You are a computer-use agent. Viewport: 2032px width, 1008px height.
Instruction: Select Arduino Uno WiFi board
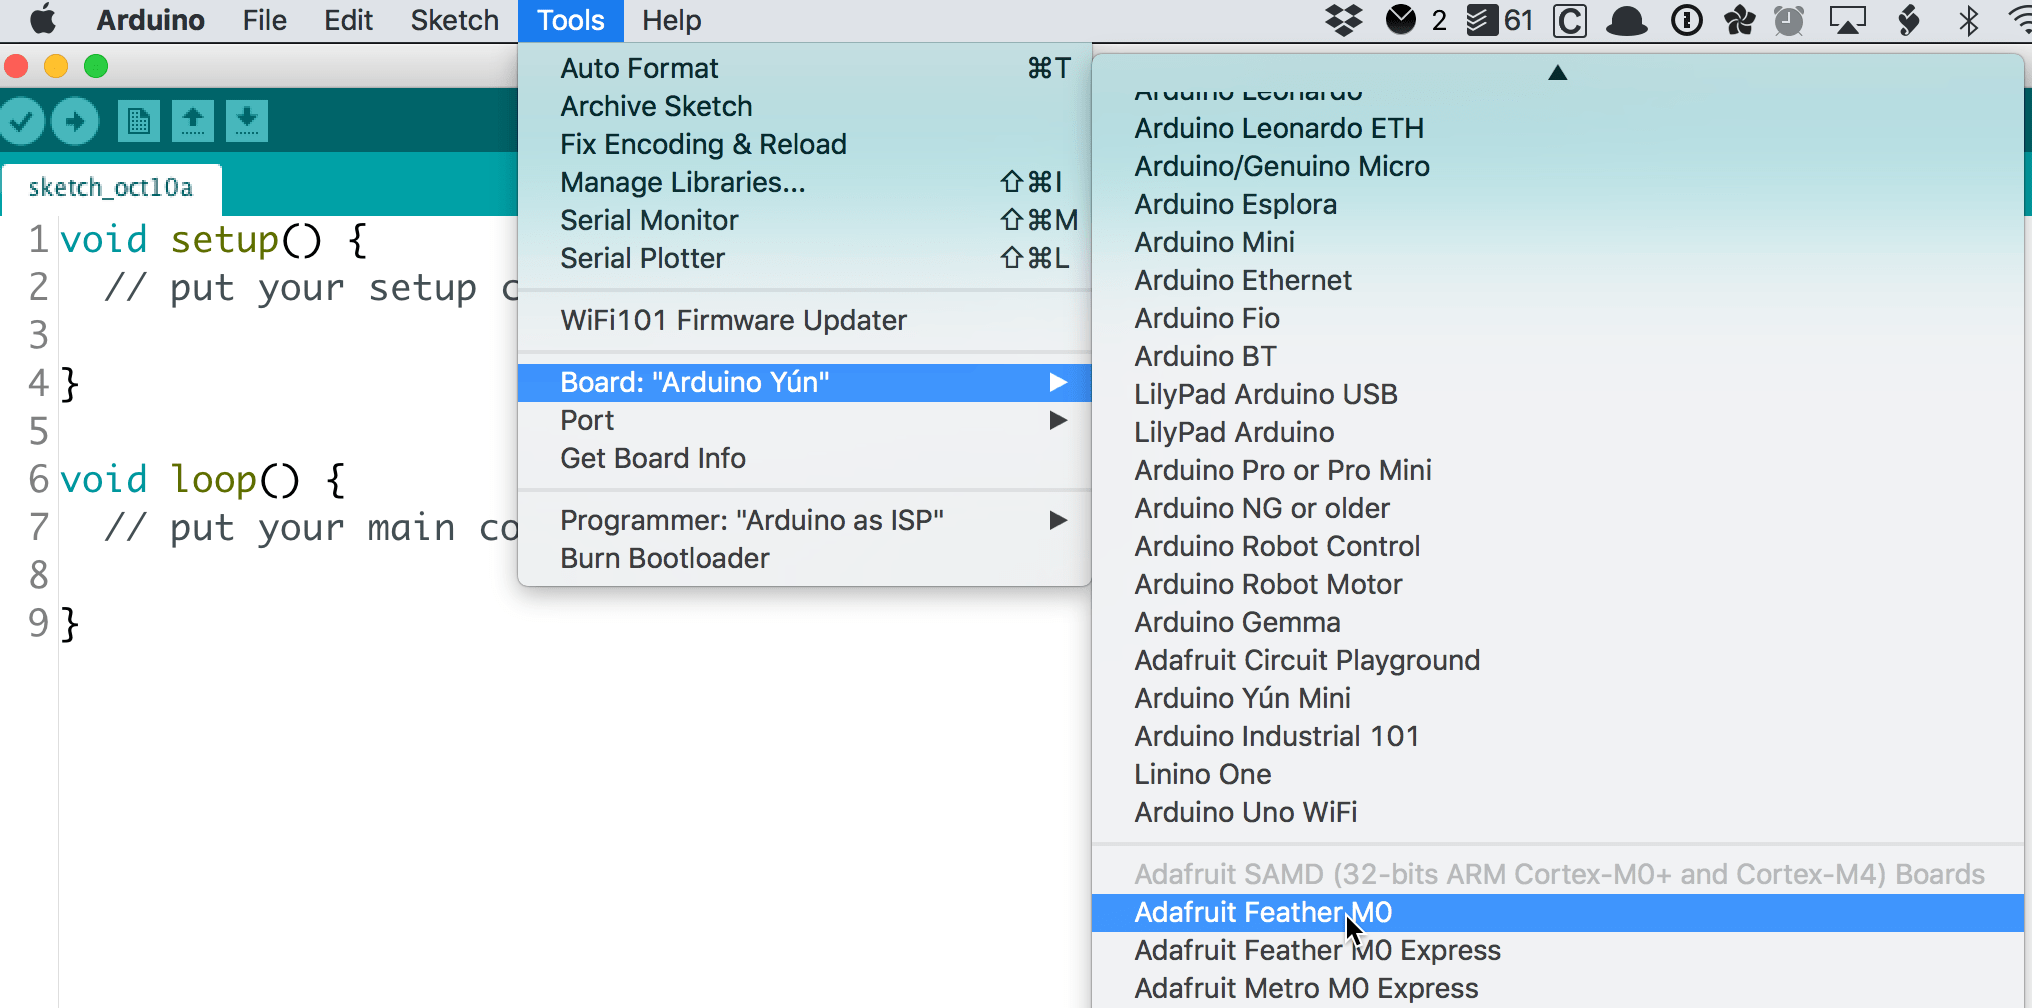pyautogui.click(x=1558, y=812)
